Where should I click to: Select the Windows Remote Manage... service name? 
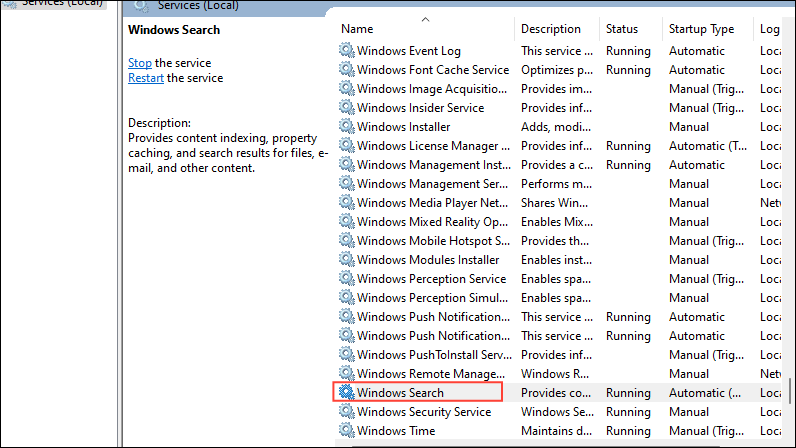(x=431, y=374)
